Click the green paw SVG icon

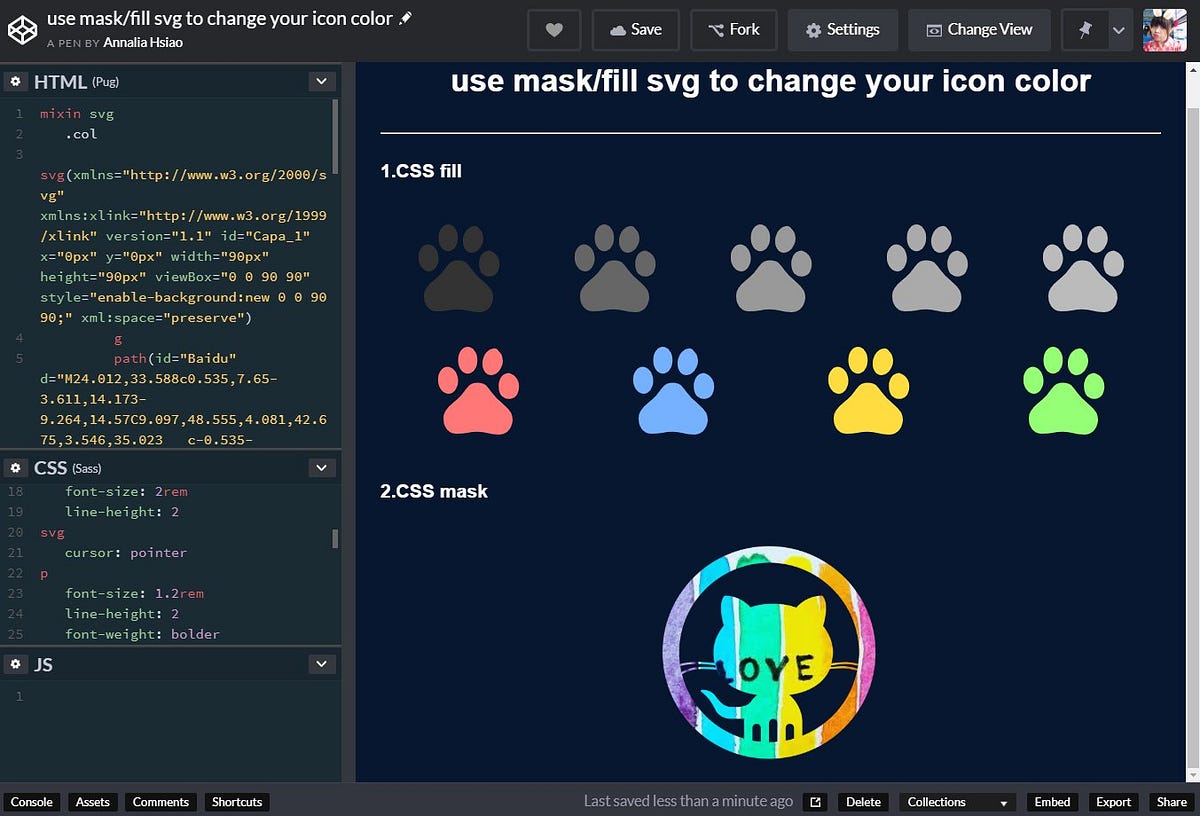coord(1063,390)
